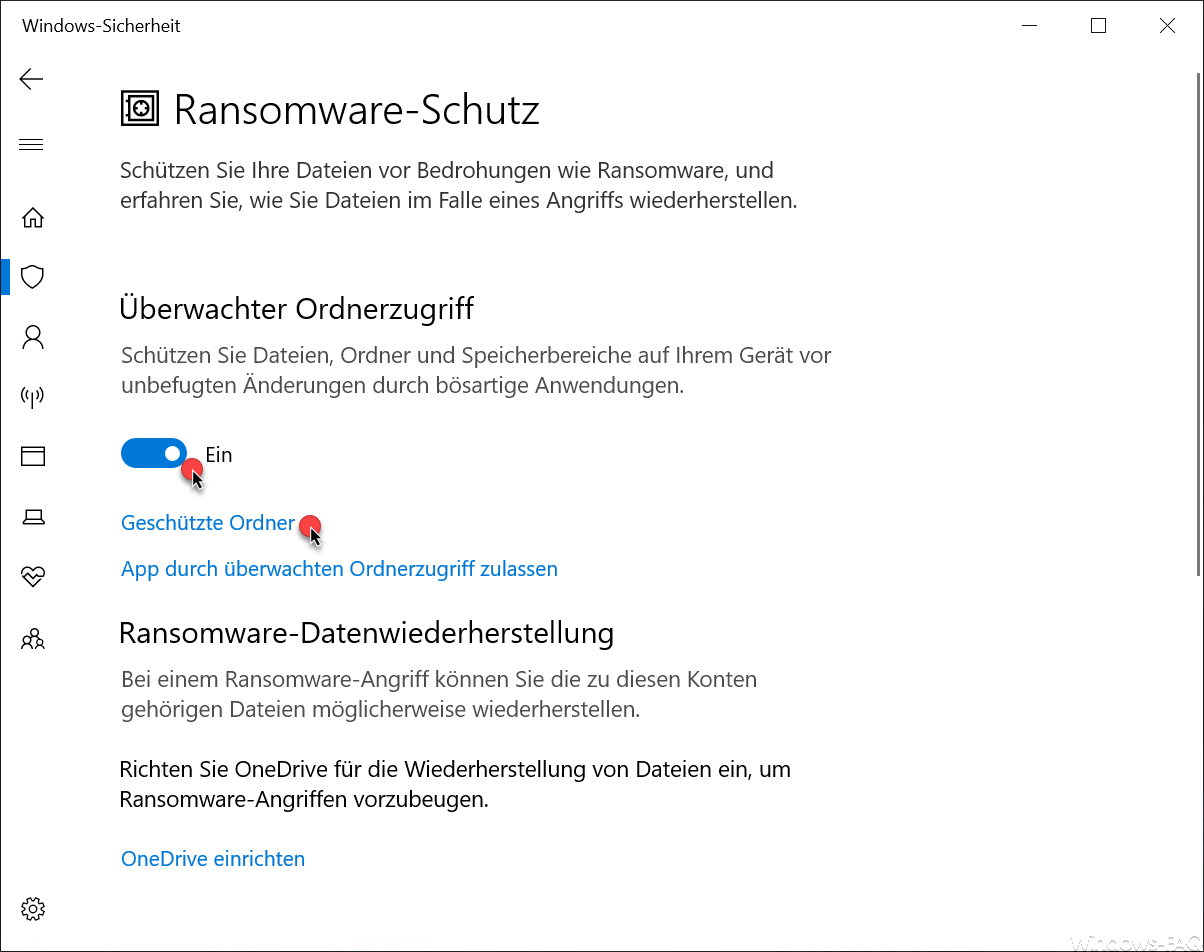Image resolution: width=1204 pixels, height=952 pixels.
Task: Open the Home (Startseite) section
Action: pos(33,217)
